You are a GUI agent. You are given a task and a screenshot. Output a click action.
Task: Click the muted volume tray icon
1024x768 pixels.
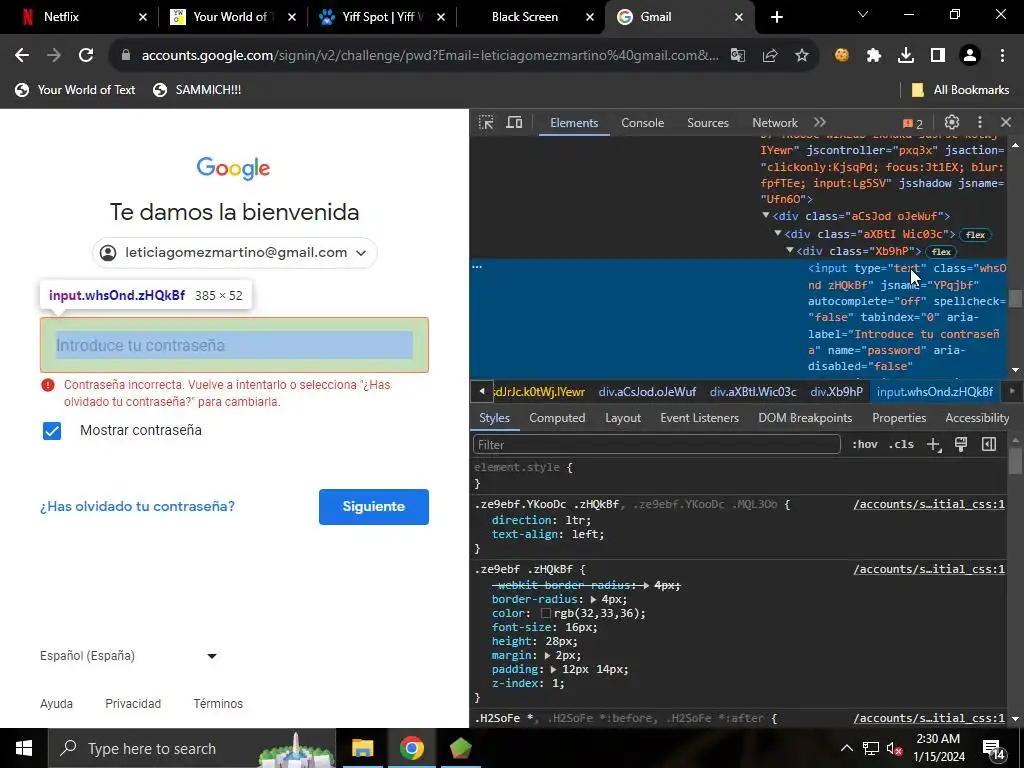pos(894,749)
